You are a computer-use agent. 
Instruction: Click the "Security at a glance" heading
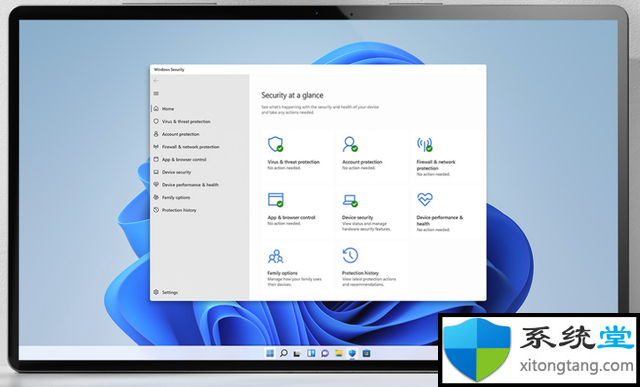[292, 96]
